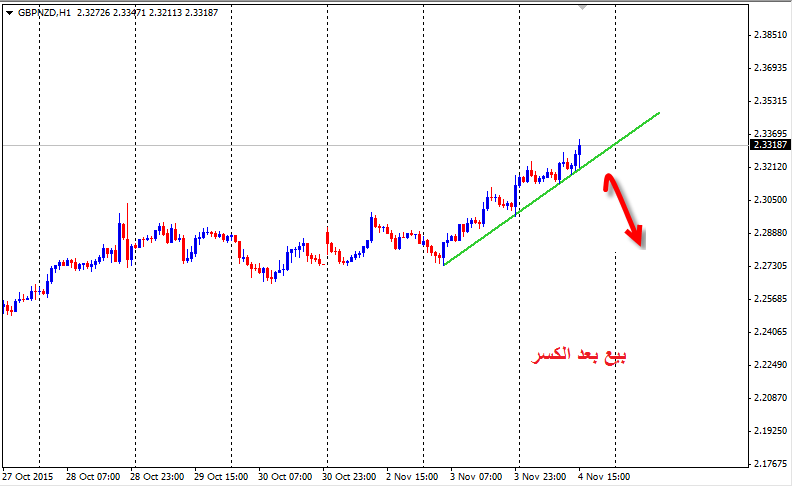
Task: Select the red Arabic text label بيع بعد الكسر
Action: pos(579,355)
